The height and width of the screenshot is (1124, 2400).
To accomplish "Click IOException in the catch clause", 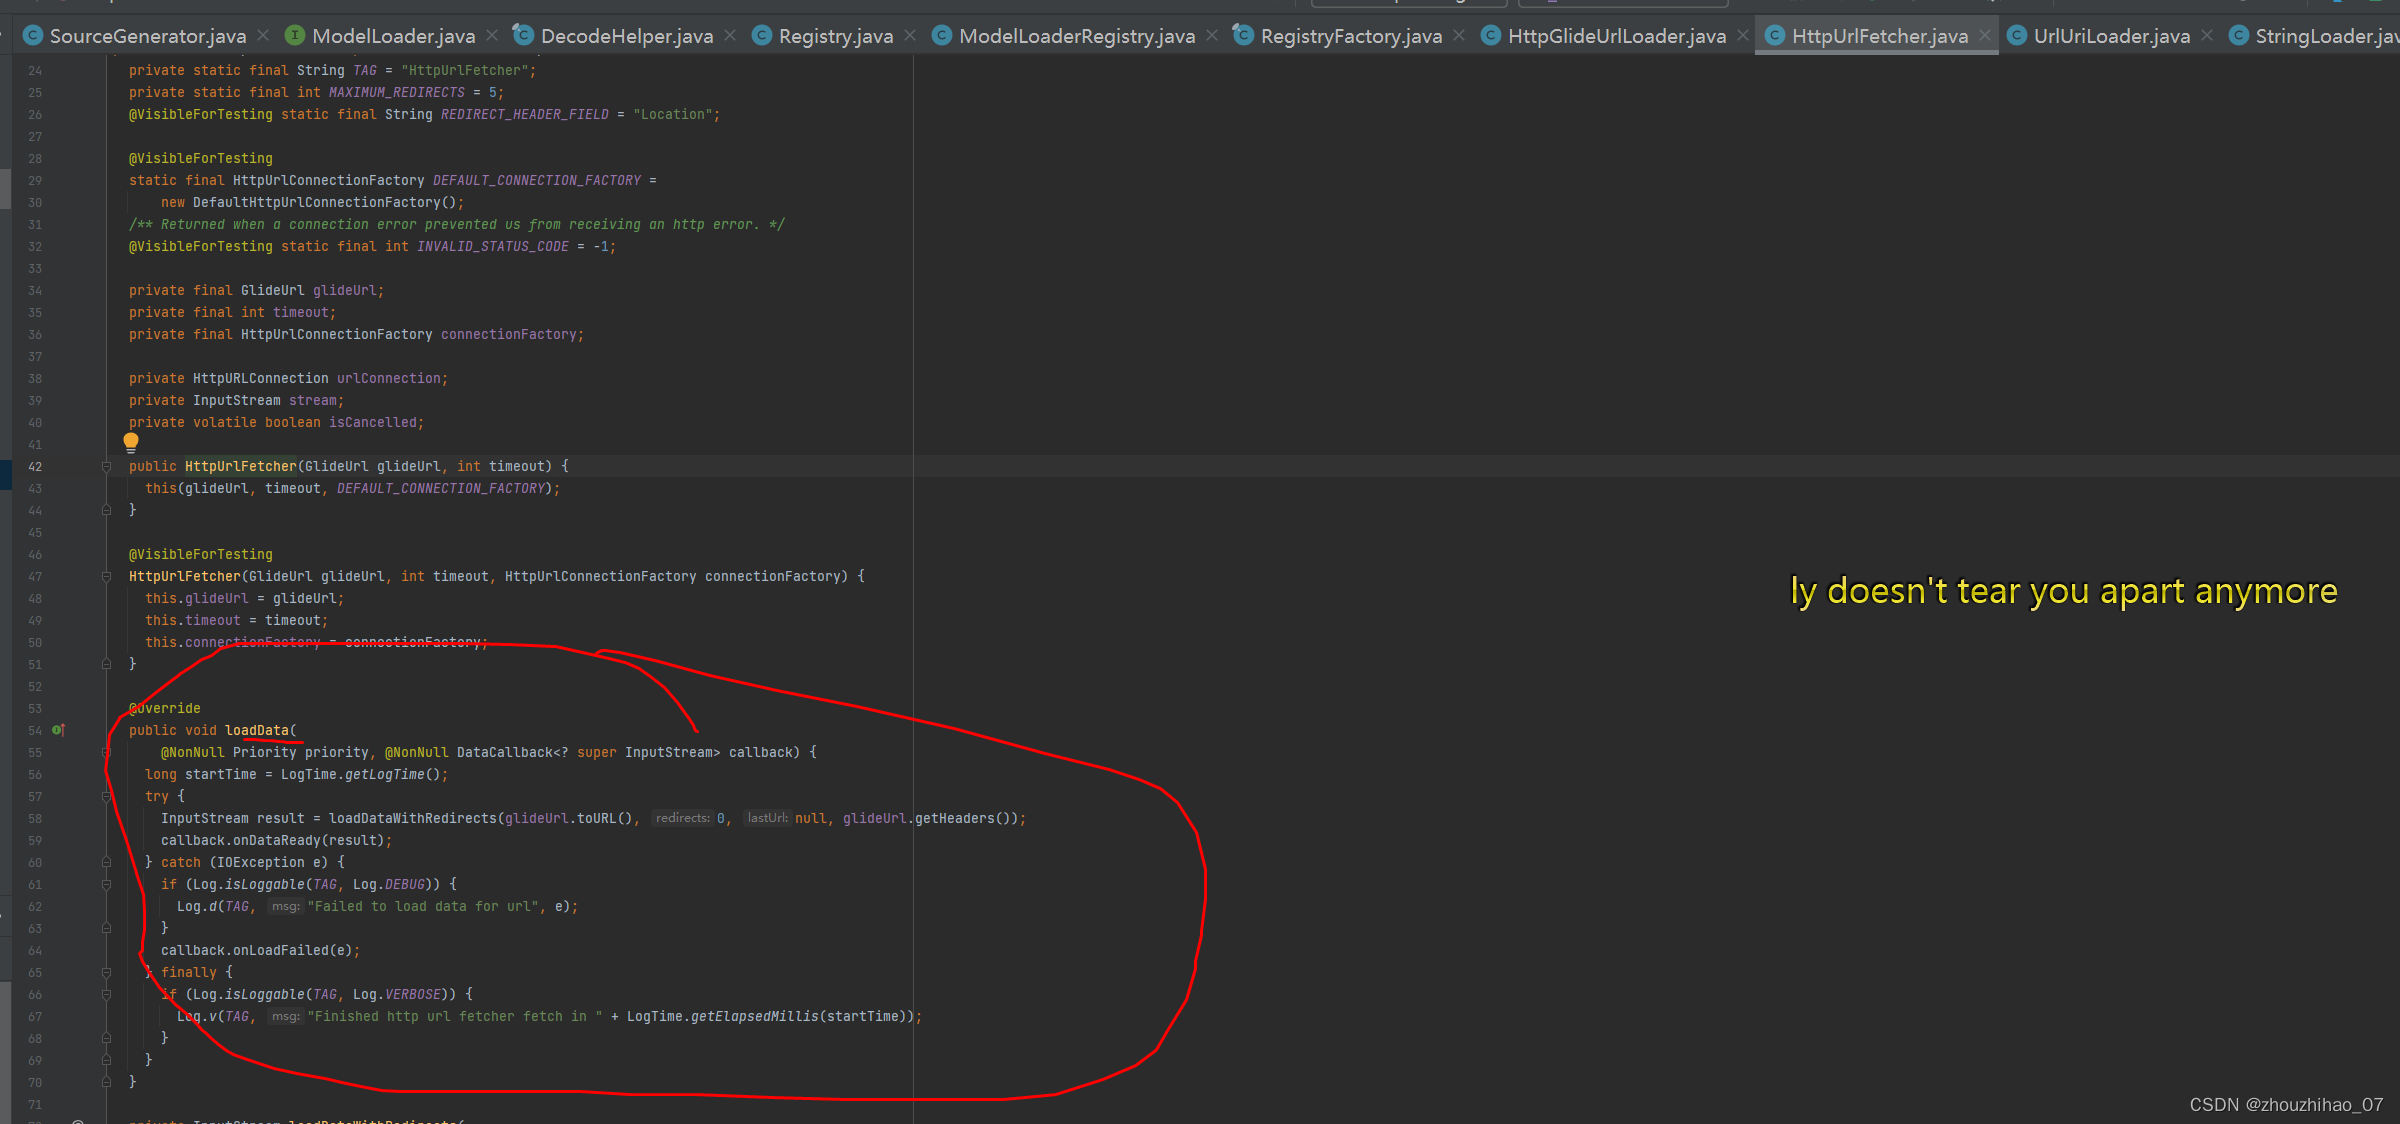I will pos(261,862).
